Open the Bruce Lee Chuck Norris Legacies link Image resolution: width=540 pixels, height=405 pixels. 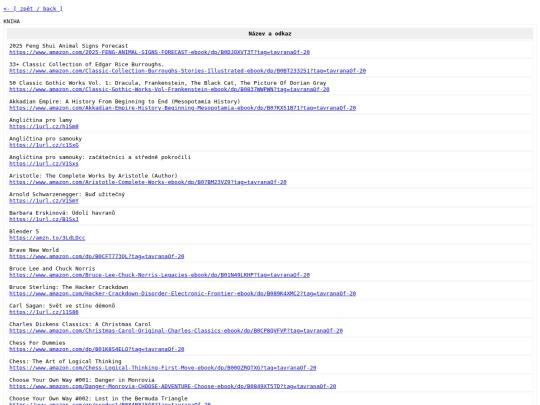pos(159,275)
